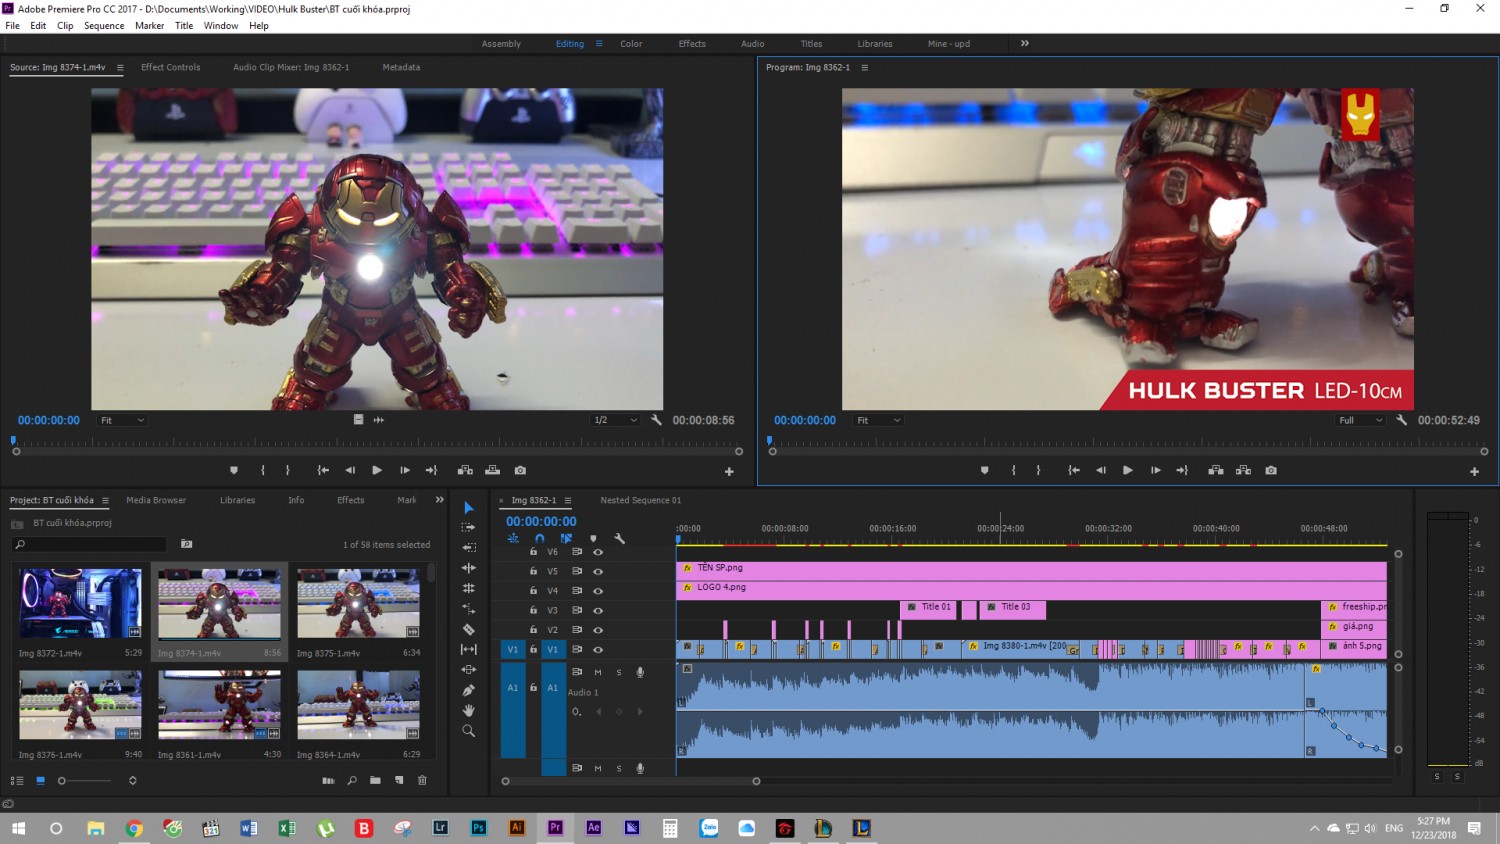This screenshot has height=844, width=1500.
Task: Select the Zoom tool magnifier
Action: click(x=468, y=731)
